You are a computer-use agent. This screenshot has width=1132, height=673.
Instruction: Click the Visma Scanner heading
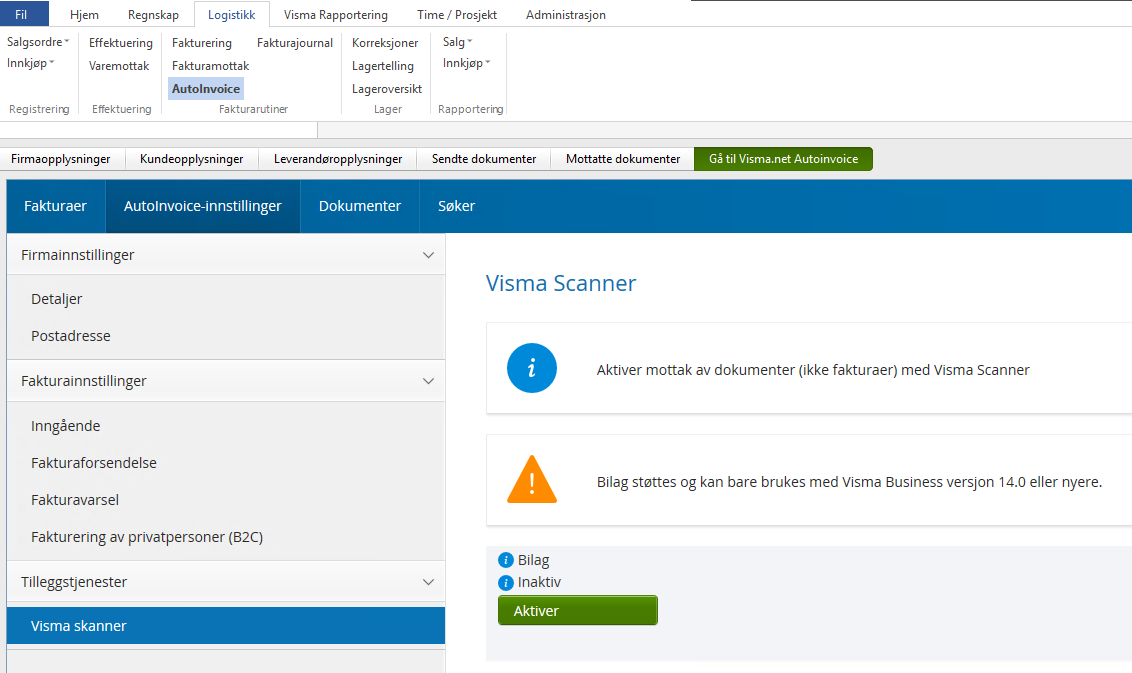[561, 283]
